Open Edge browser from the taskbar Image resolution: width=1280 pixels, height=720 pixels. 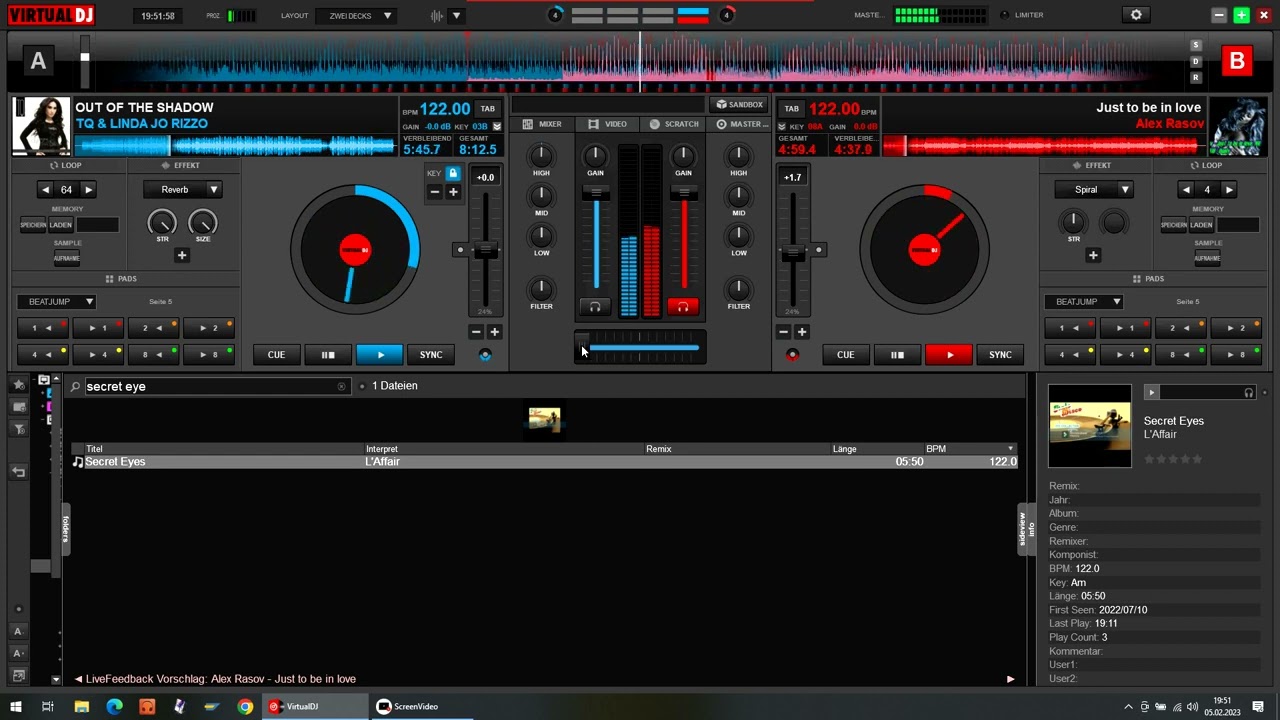[114, 706]
